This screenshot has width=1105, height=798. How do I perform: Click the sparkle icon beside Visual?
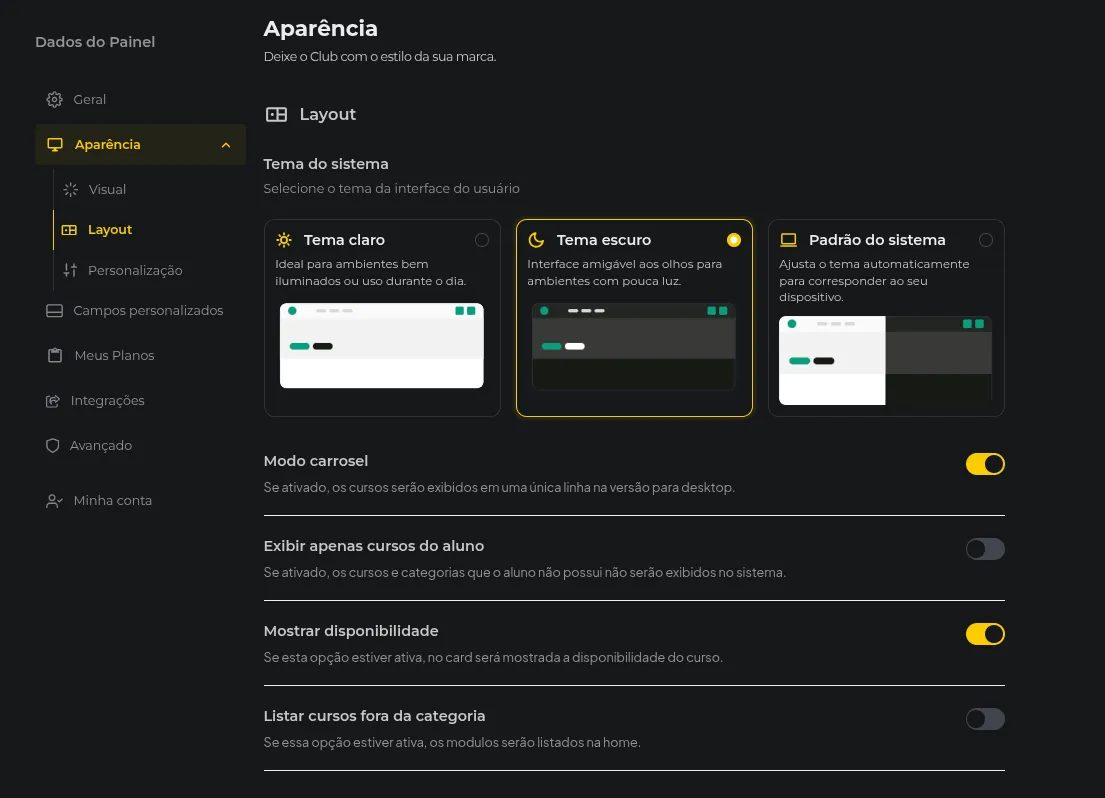70,190
